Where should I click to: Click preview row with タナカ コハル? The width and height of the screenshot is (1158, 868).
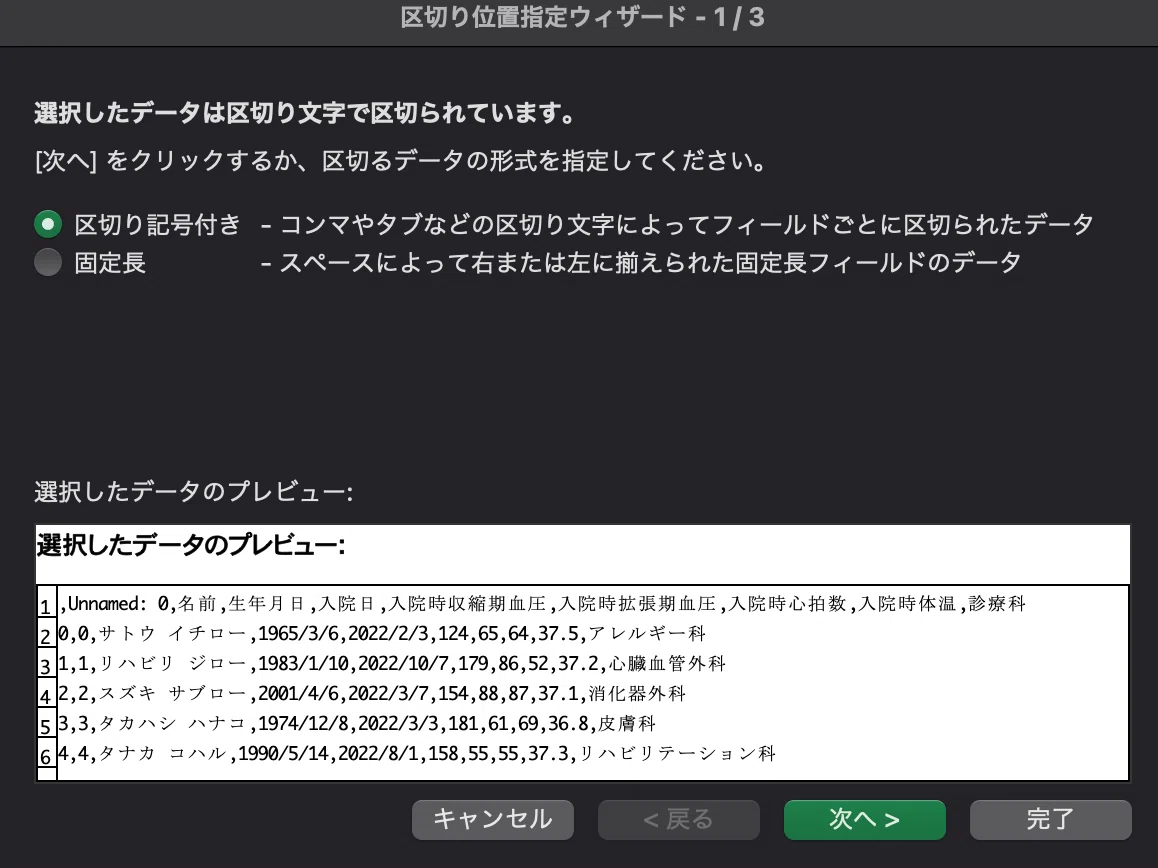pos(417,753)
